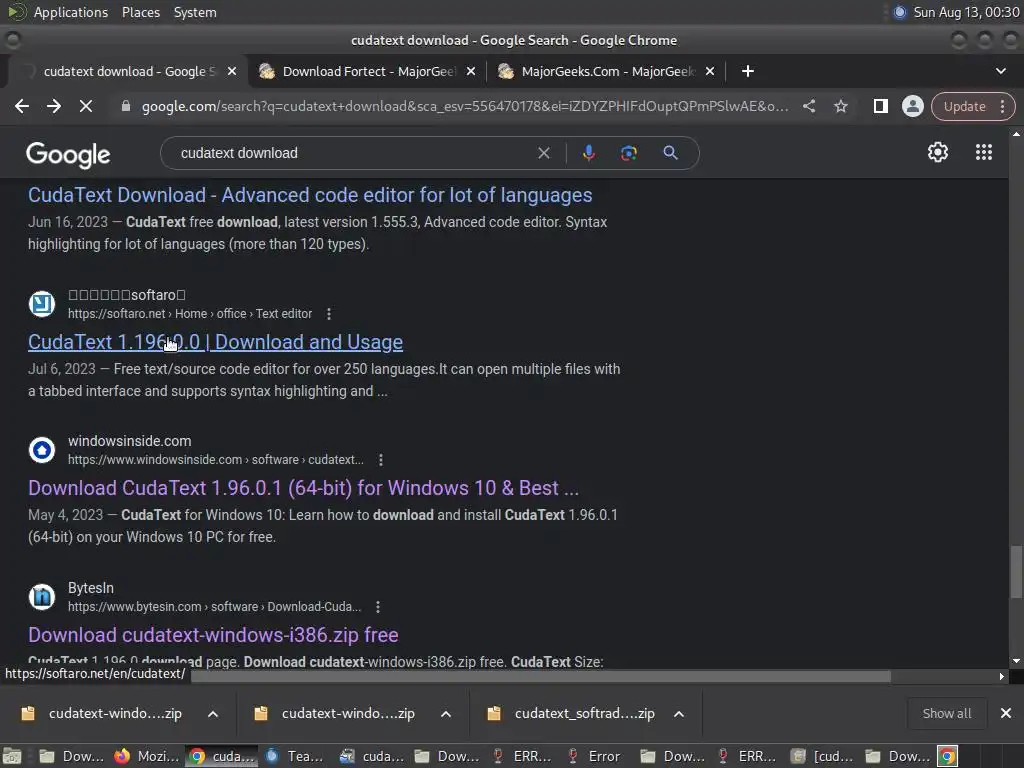Open a new Chrome tab
Viewport: 1024px width, 768px height.
748,71
